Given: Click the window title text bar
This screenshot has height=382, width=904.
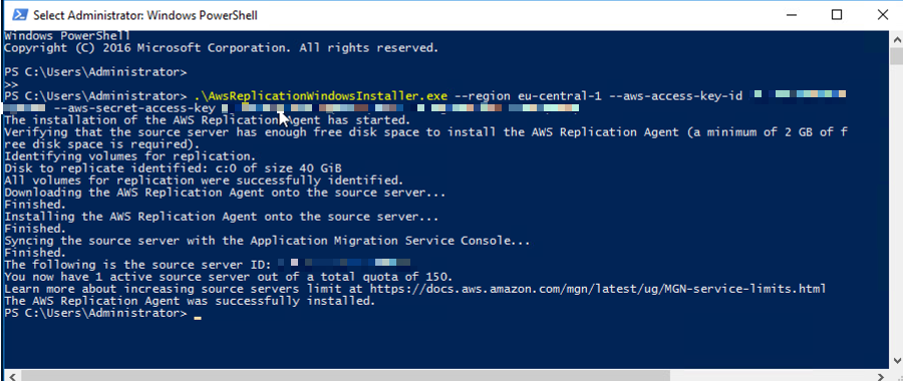Looking at the screenshot, I should 146,16.
